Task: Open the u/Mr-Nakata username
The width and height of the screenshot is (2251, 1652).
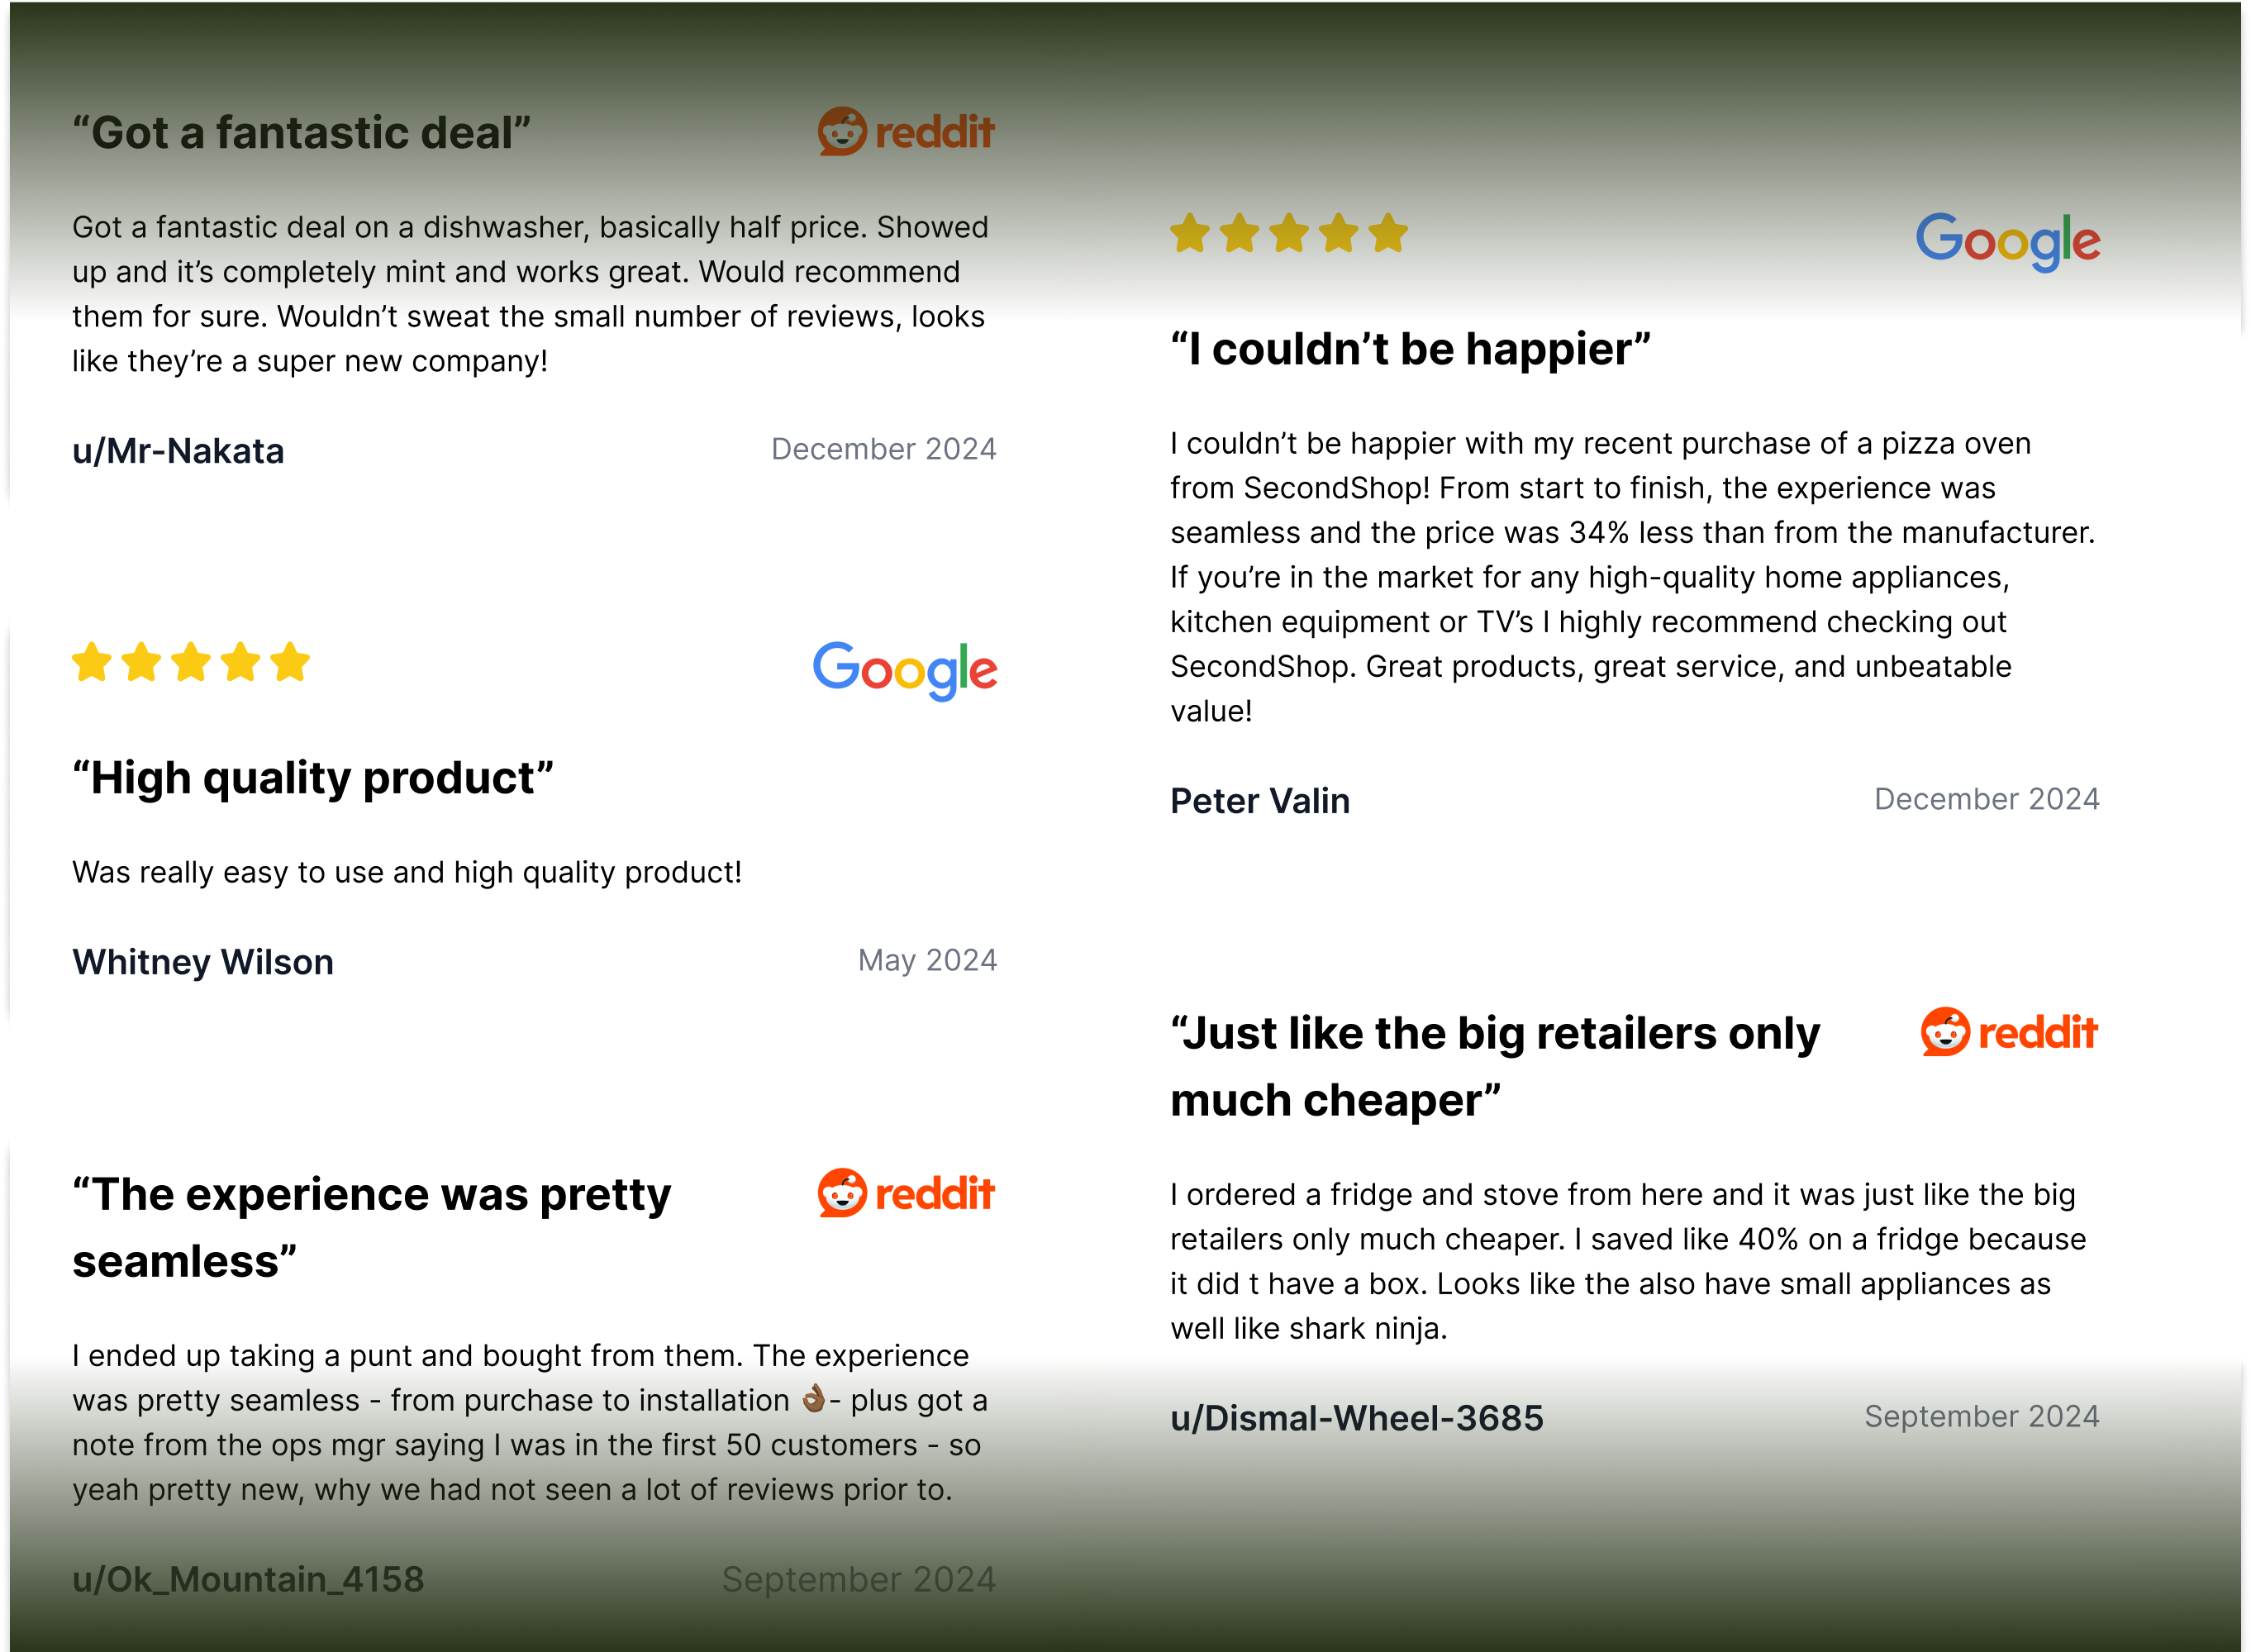Action: pyautogui.click(x=178, y=451)
